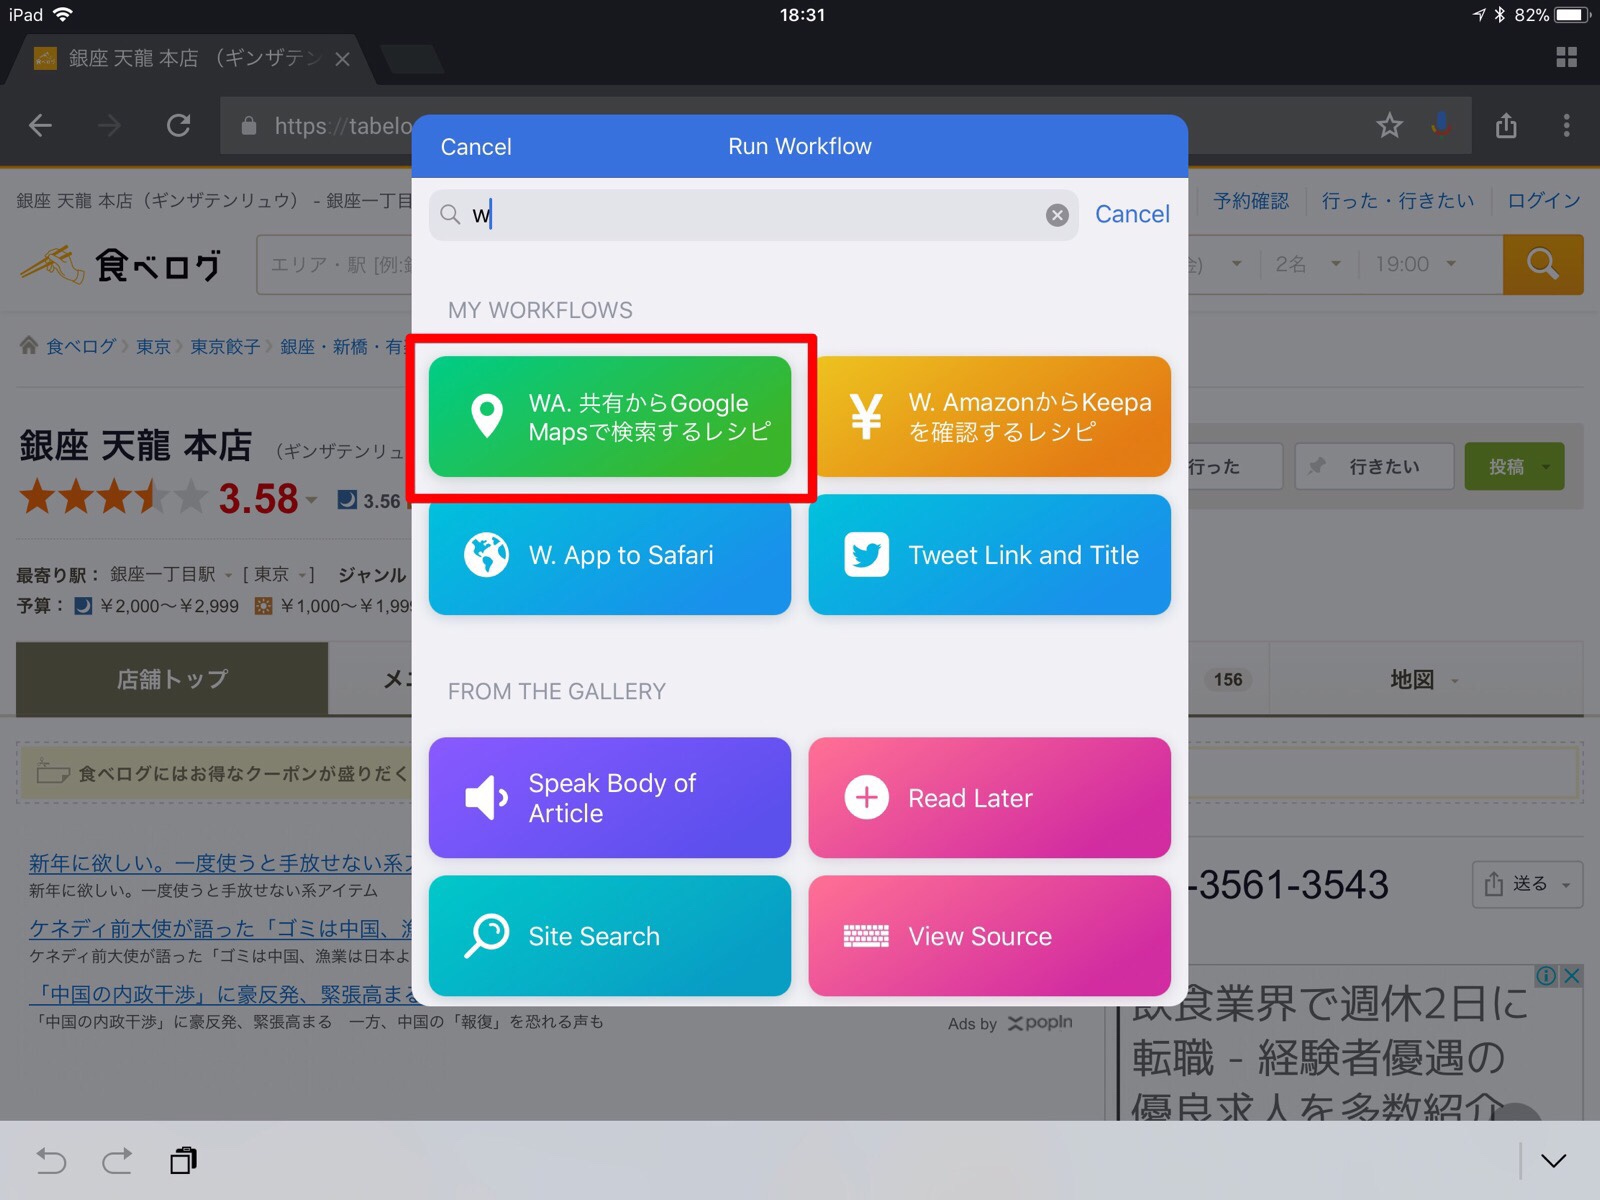Viewport: 1600px width, 1200px height.
Task: Click the Tabelog logo
Action: pyautogui.click(x=121, y=265)
